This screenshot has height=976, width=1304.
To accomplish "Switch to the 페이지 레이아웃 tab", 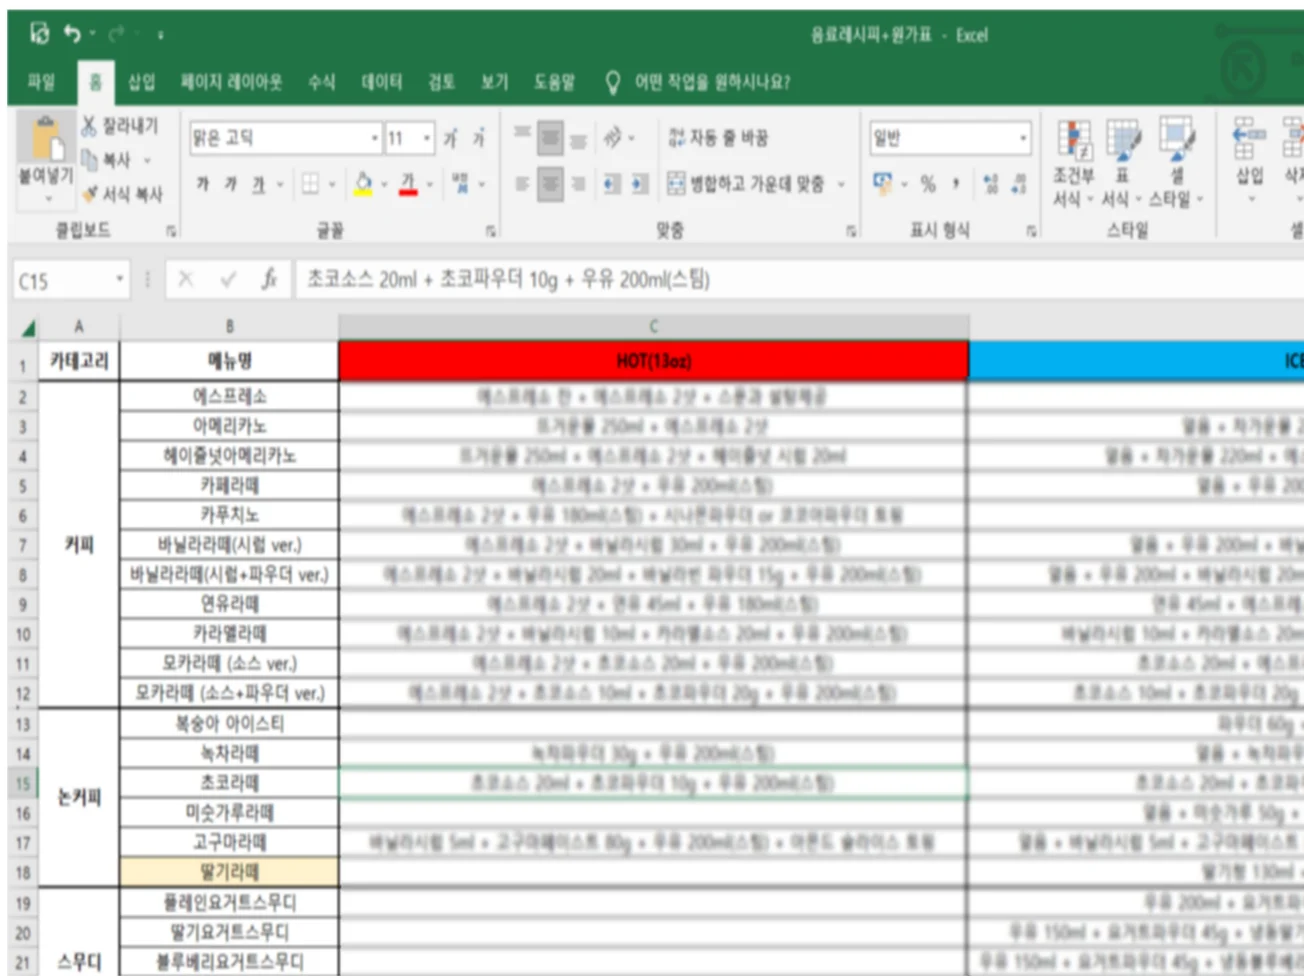I will tap(231, 82).
